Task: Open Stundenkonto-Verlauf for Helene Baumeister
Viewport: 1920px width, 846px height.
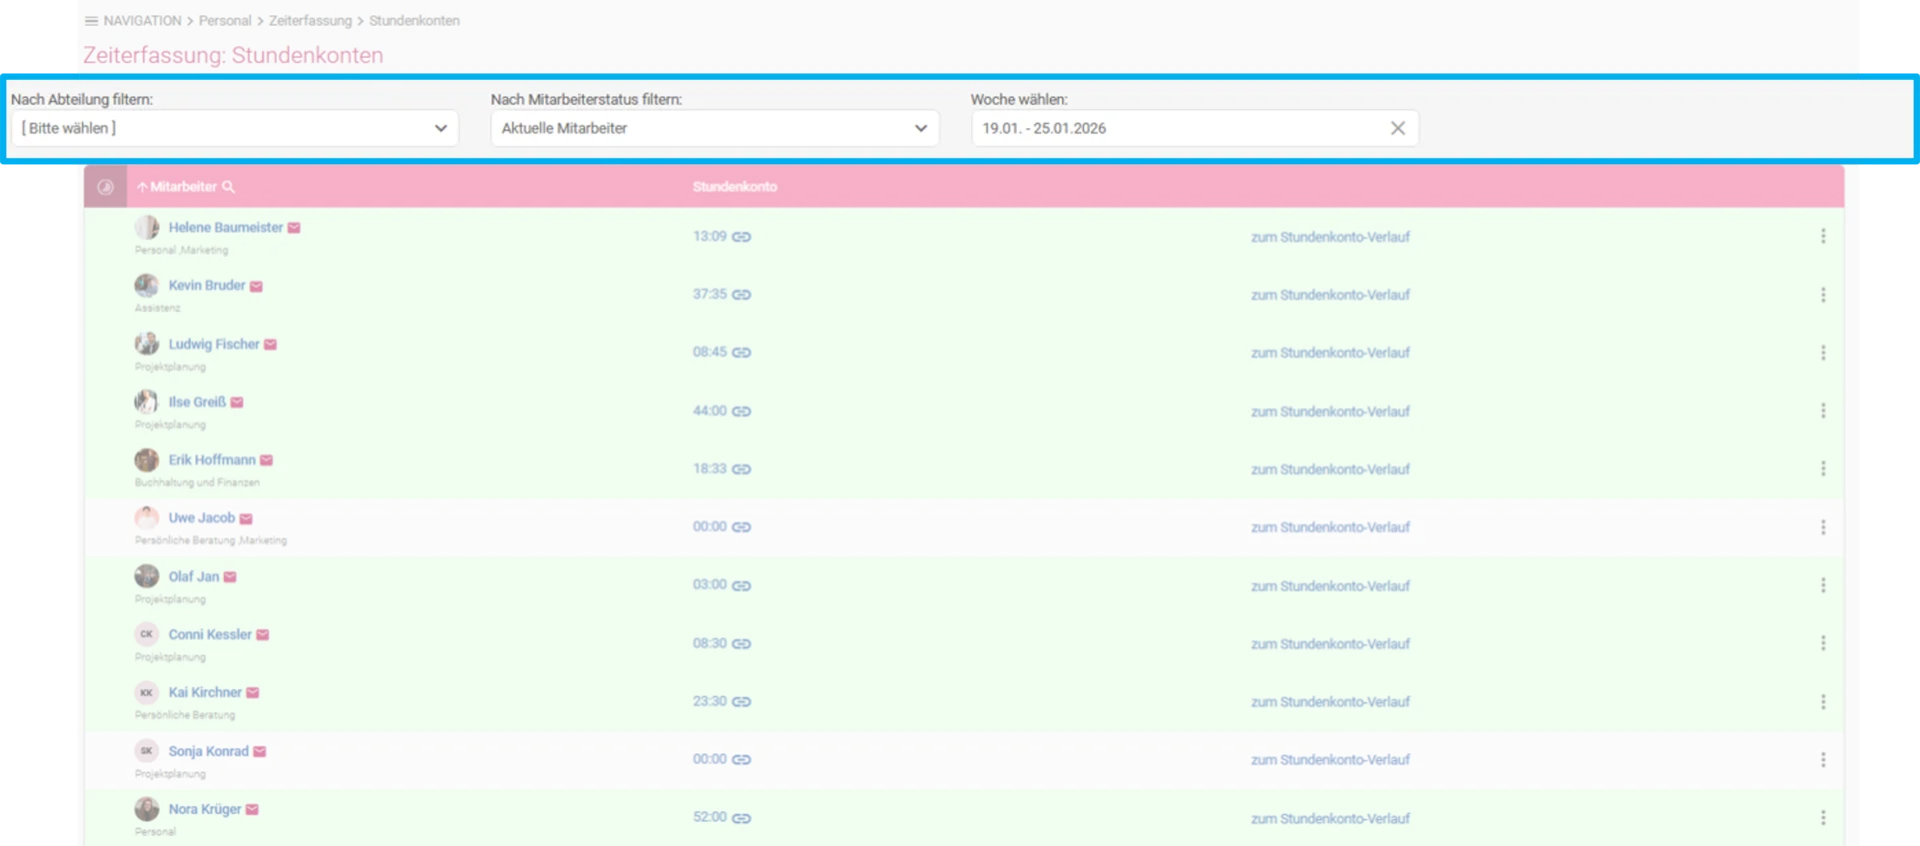Action: 1330,237
